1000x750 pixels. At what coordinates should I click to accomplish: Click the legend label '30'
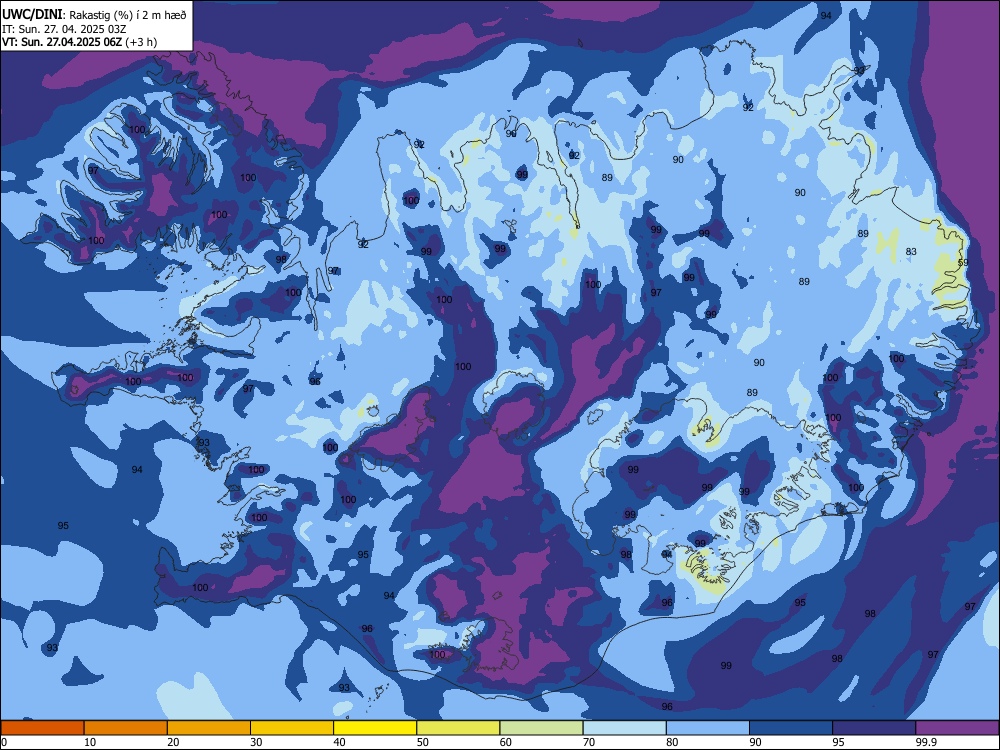click(256, 742)
